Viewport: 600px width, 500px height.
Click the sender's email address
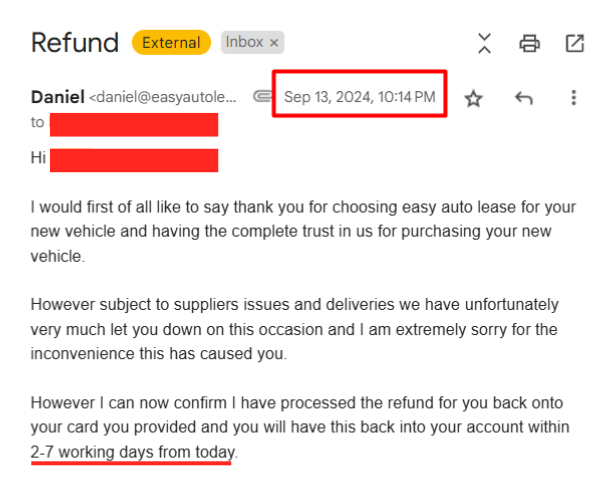(165, 98)
